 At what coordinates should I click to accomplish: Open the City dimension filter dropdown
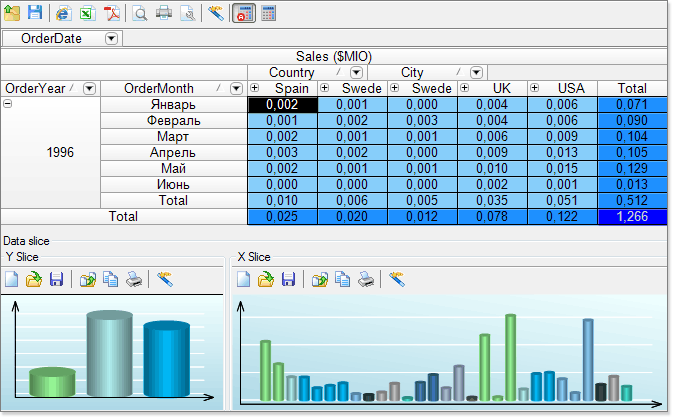[x=476, y=72]
